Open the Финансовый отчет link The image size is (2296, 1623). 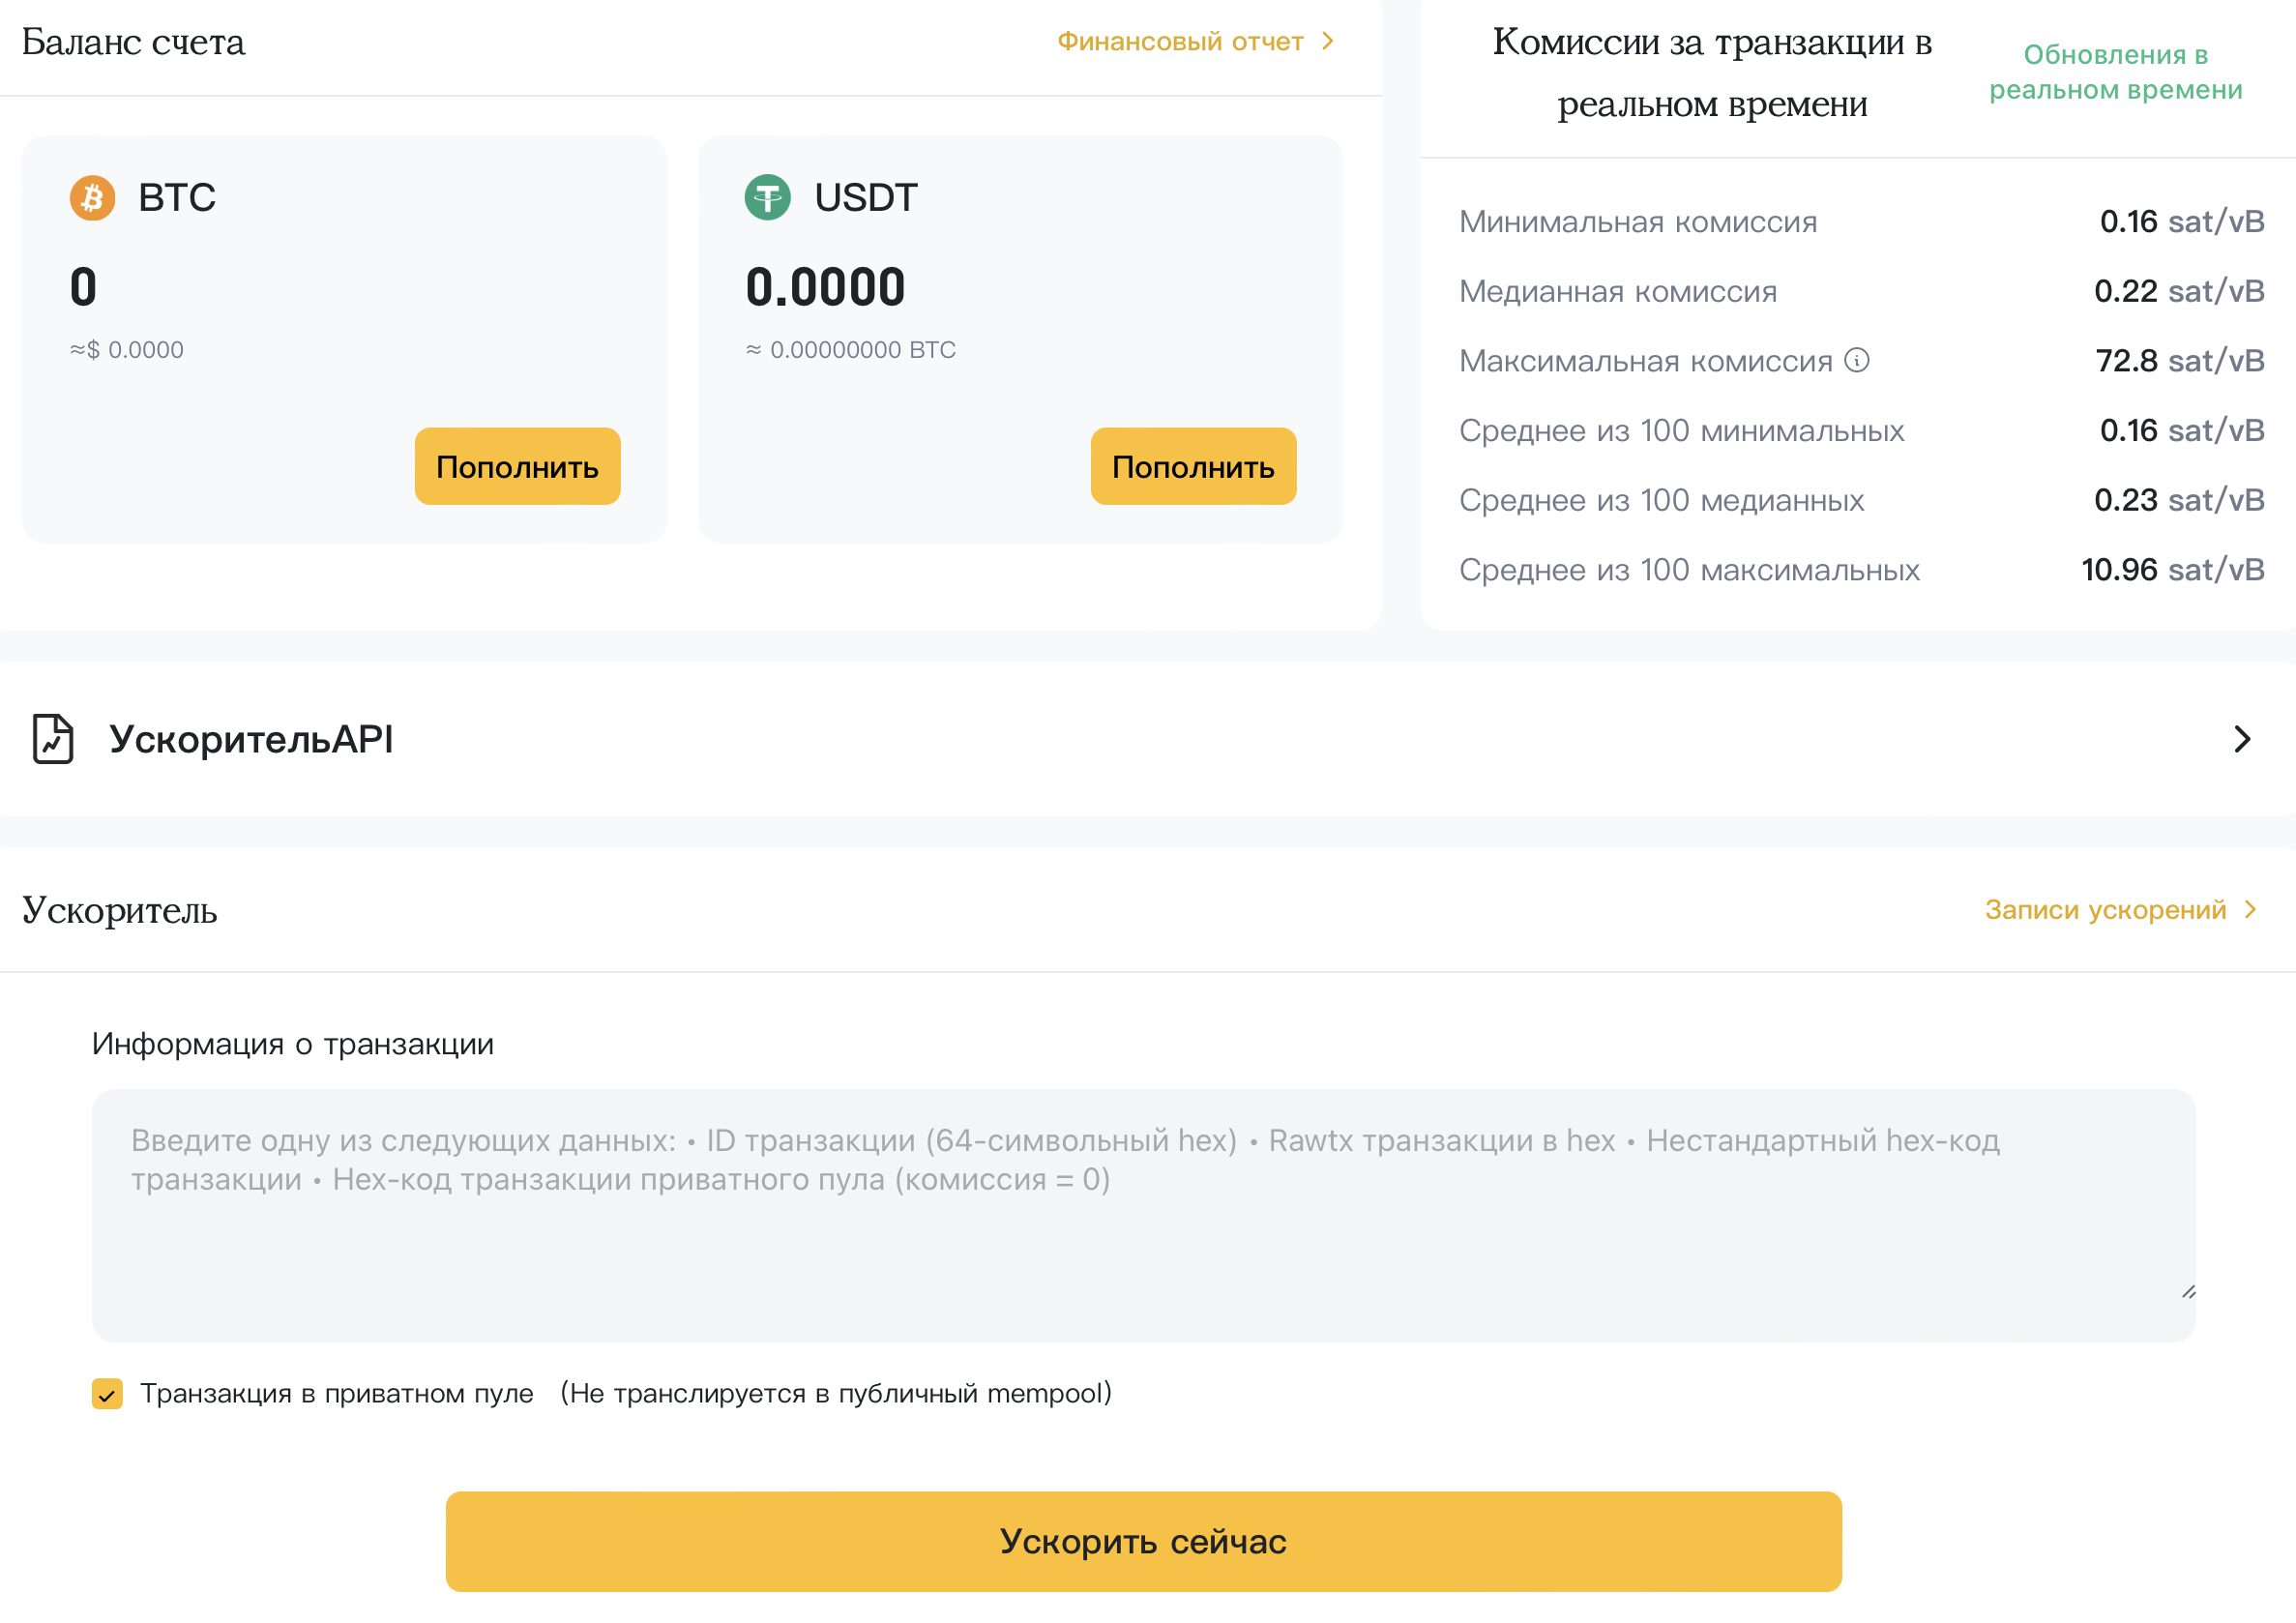pos(1180,41)
